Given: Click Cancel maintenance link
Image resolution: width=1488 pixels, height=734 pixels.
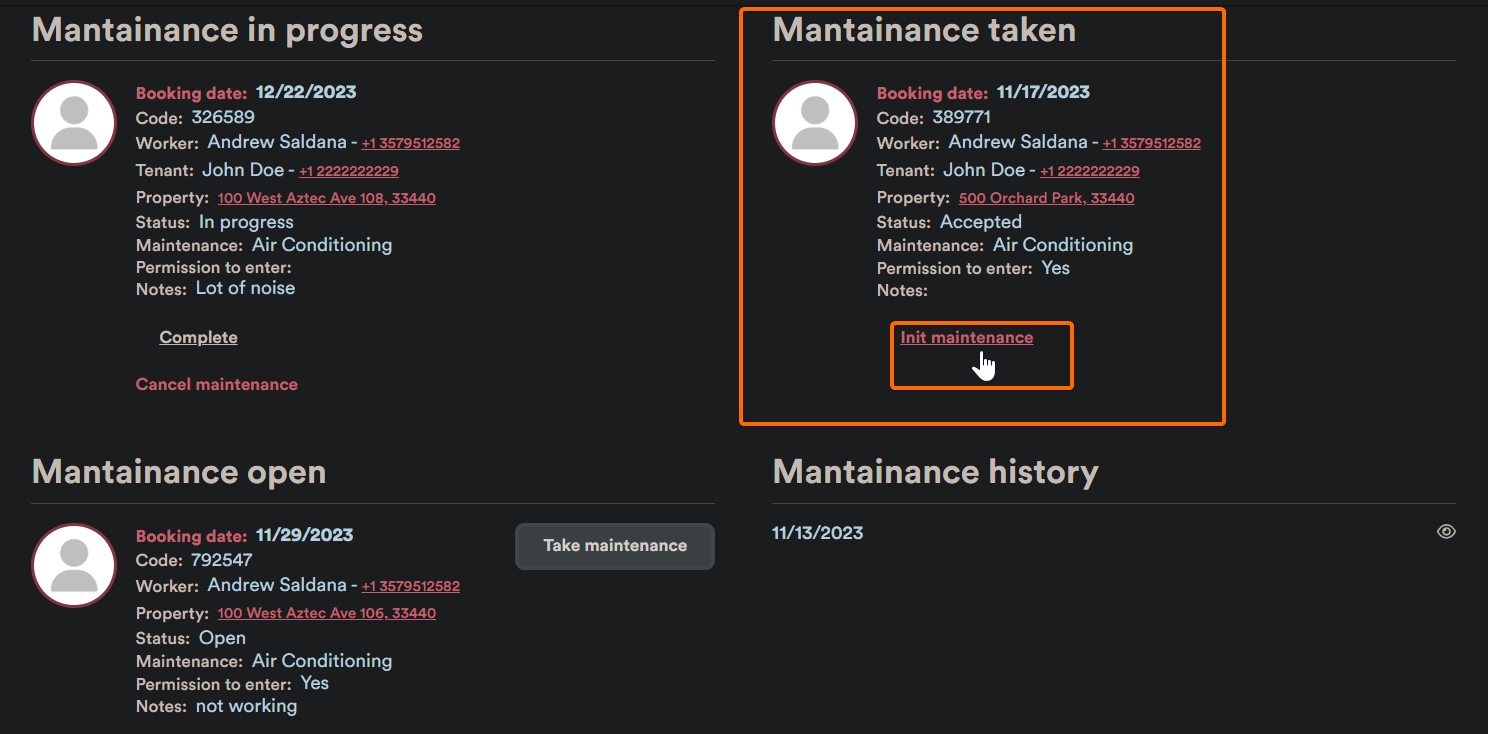Looking at the screenshot, I should click(216, 384).
